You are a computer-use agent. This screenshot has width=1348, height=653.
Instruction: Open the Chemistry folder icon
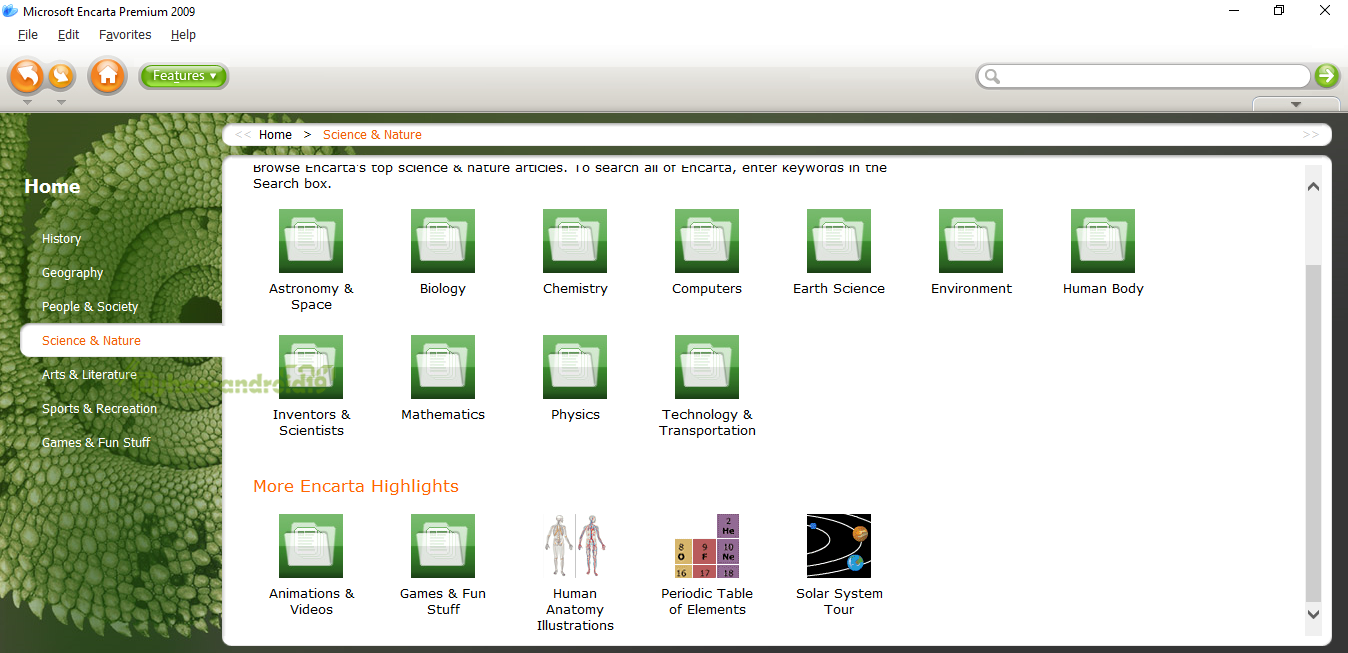[x=575, y=241]
